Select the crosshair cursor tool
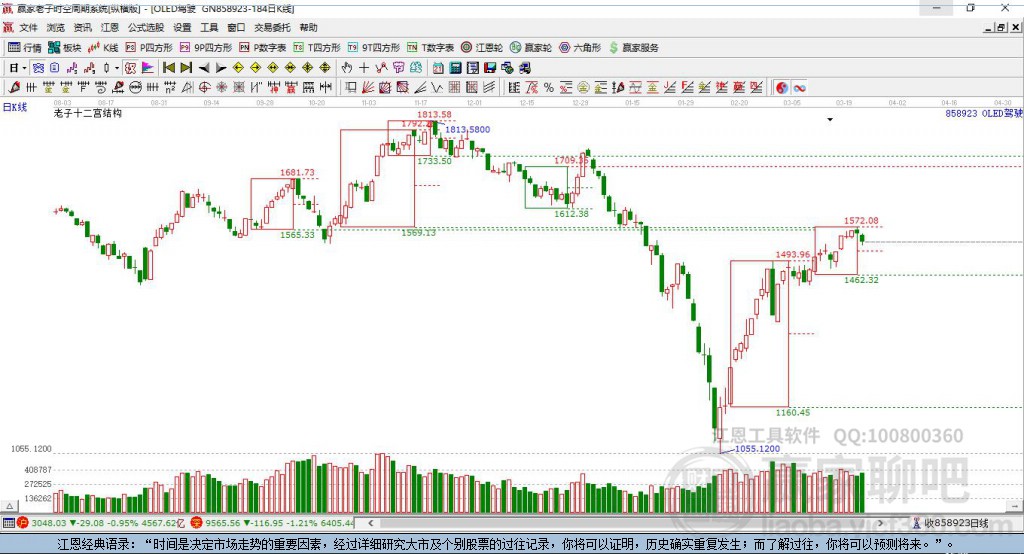Viewport: 1024px width, 554px height. click(364, 67)
